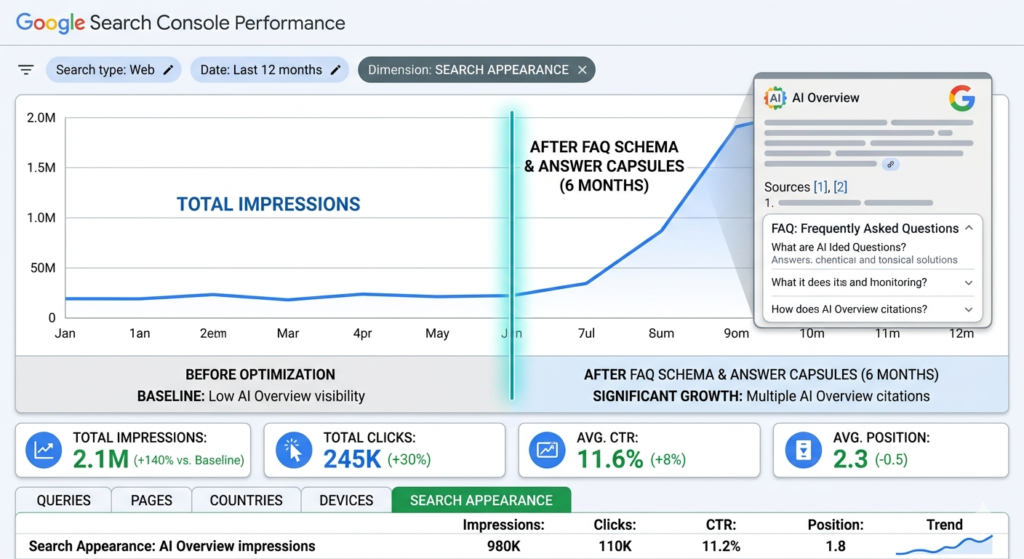Select the Search Appearance tab
Image resolution: width=1024 pixels, height=559 pixels.
(x=481, y=500)
